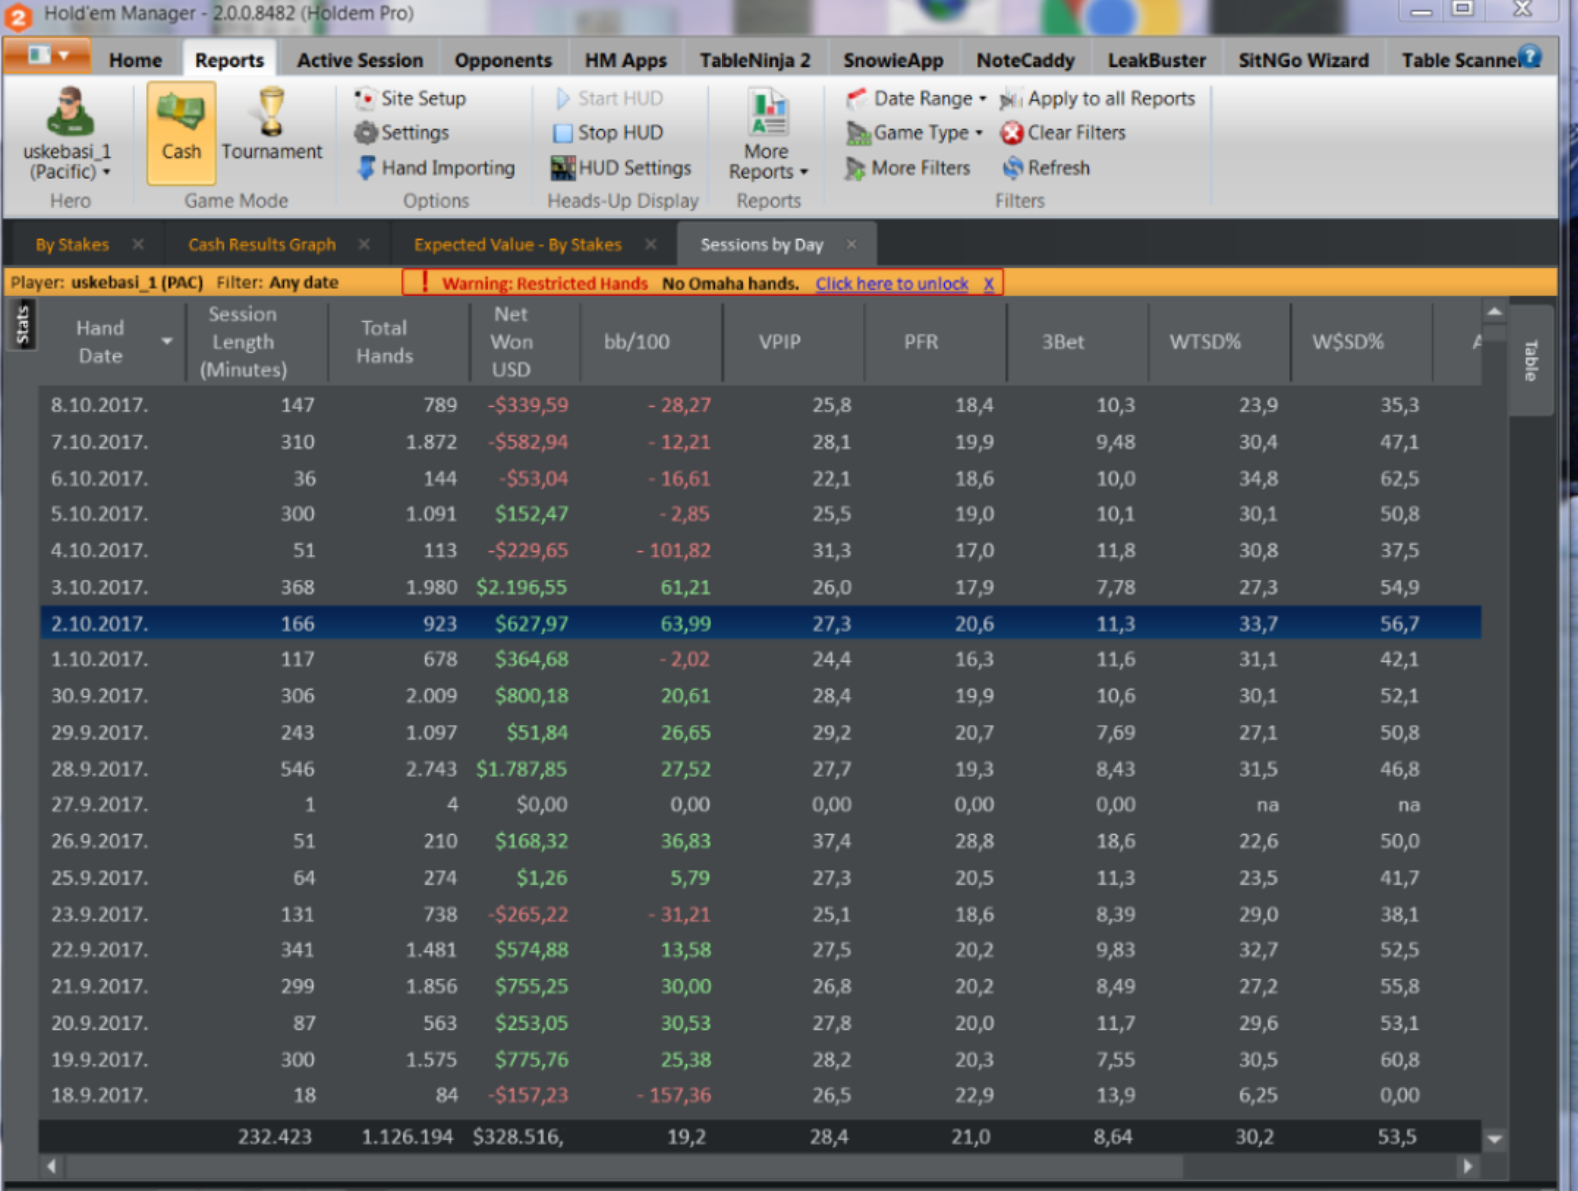Click net won value $1.787,85
Screen dimensions: 1578x1191
point(521,768)
